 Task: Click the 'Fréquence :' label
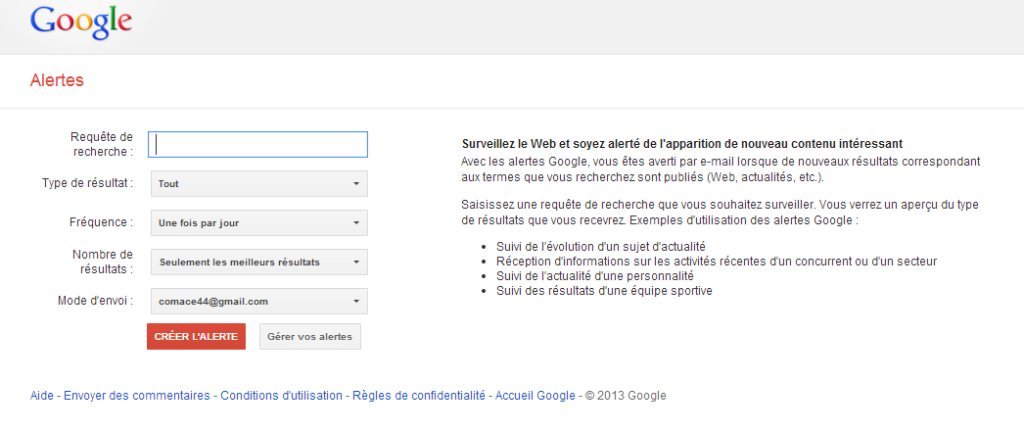(x=101, y=222)
